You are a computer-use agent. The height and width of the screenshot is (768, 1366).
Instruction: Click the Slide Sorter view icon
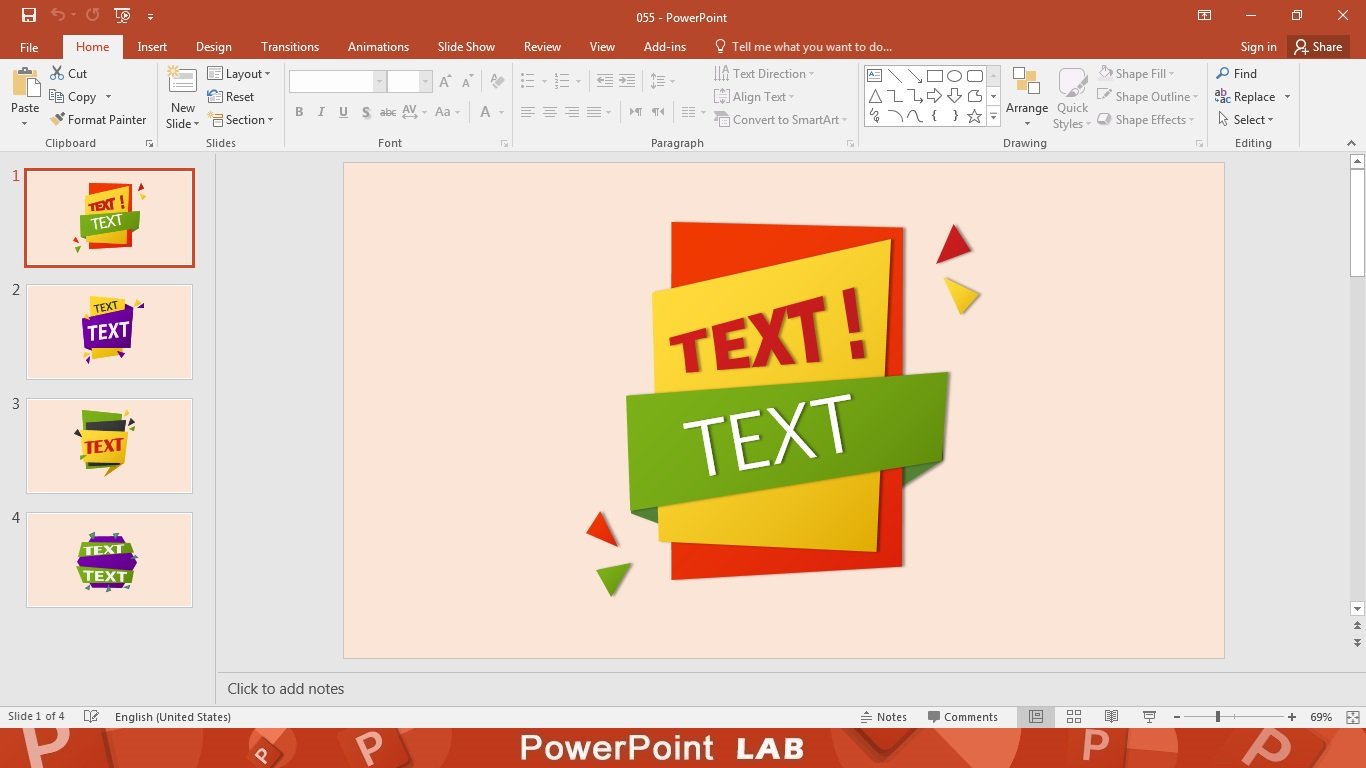pos(1074,717)
